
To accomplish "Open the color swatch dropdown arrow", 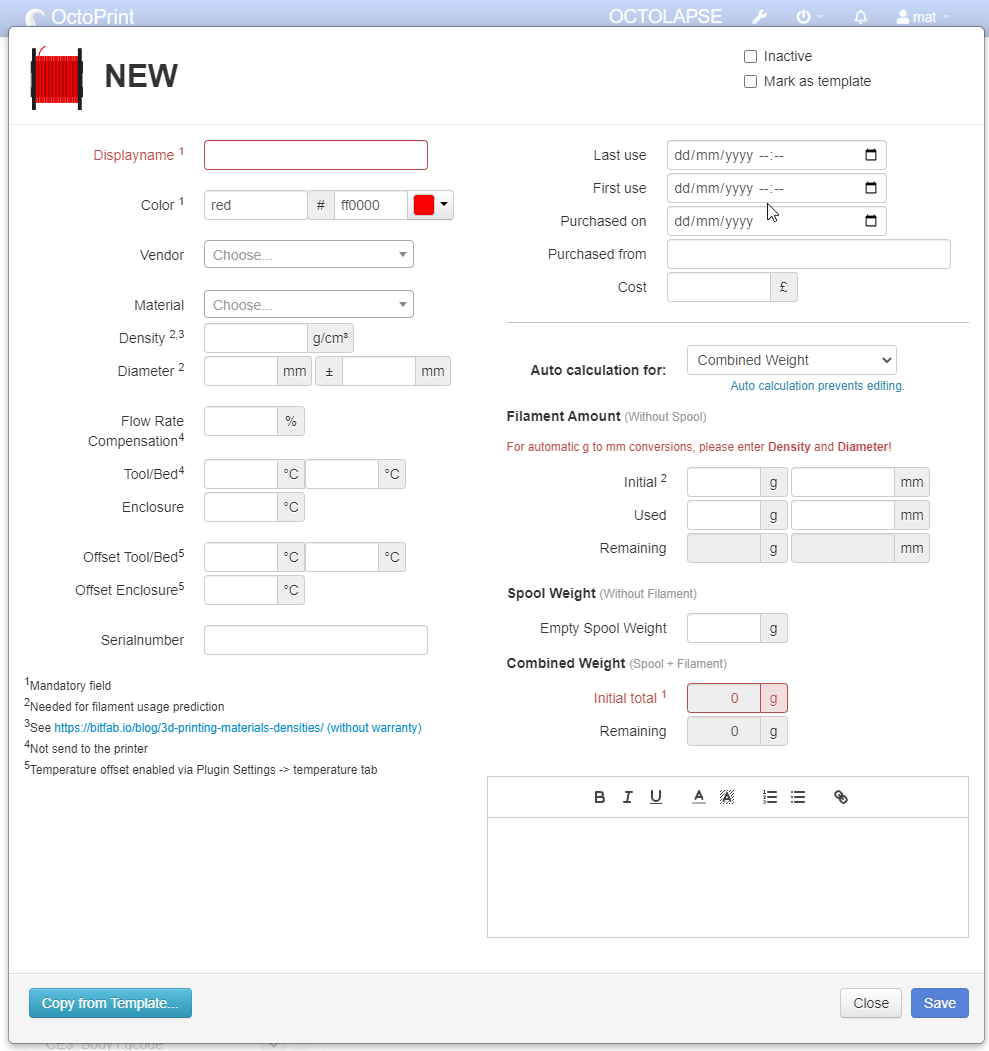I will (x=444, y=204).
